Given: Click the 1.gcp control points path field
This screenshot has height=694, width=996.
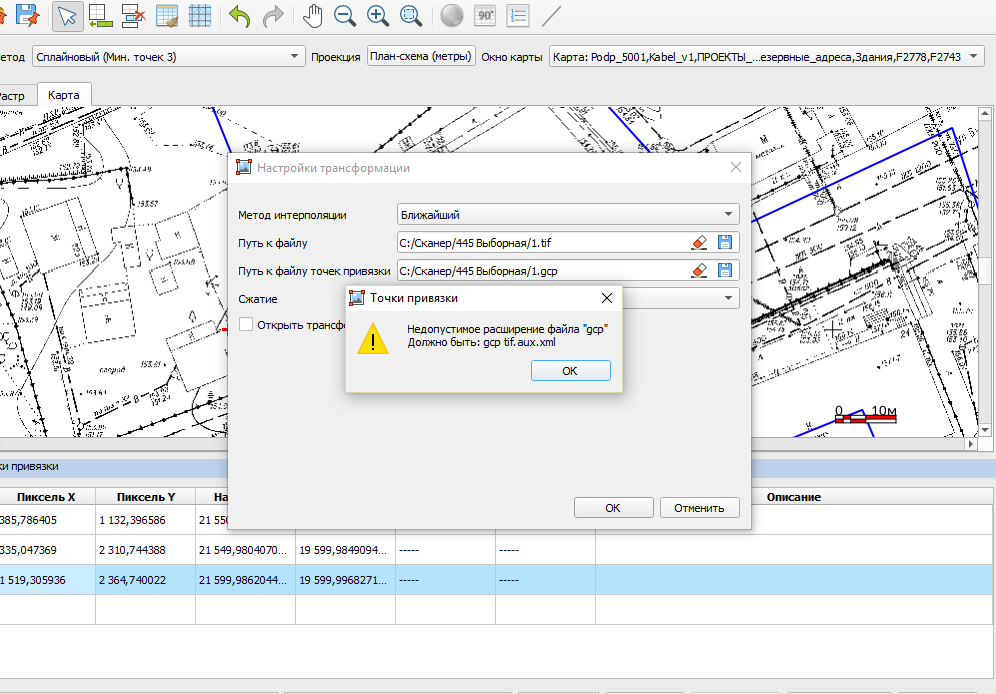Looking at the screenshot, I should [540, 270].
